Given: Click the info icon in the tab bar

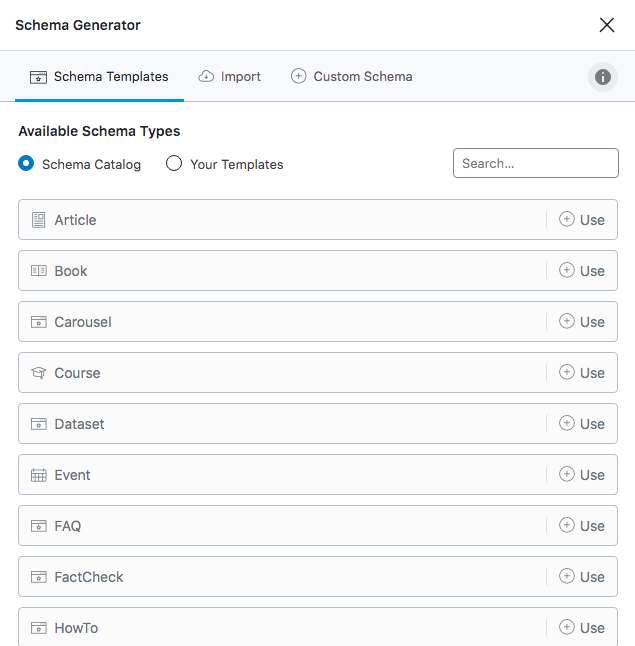Looking at the screenshot, I should pyautogui.click(x=602, y=77).
